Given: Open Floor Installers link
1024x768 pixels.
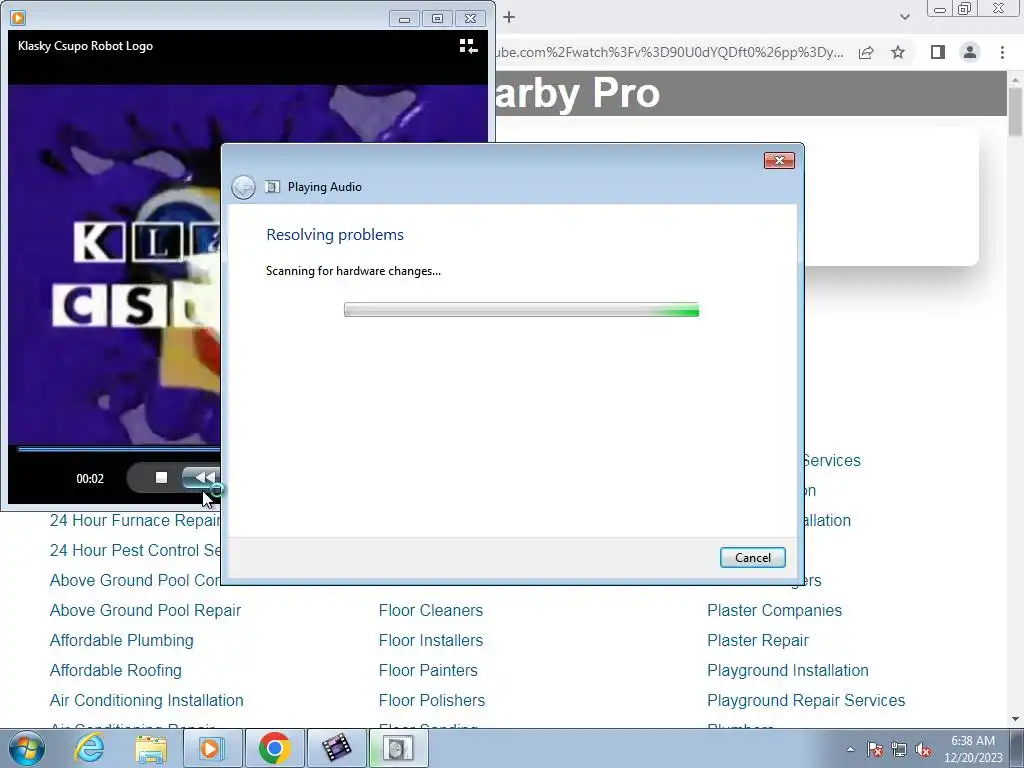Looking at the screenshot, I should [x=430, y=641].
